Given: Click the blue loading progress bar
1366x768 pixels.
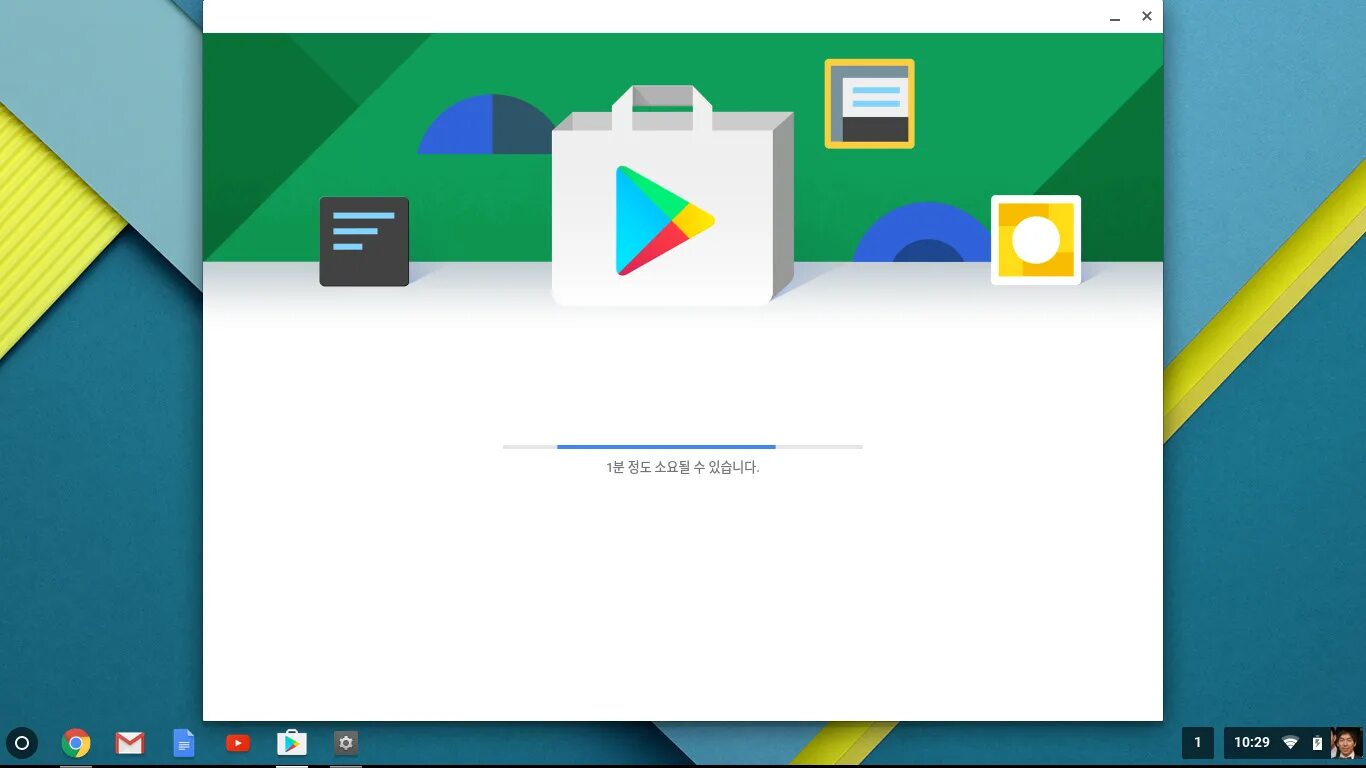Looking at the screenshot, I should [x=683, y=446].
